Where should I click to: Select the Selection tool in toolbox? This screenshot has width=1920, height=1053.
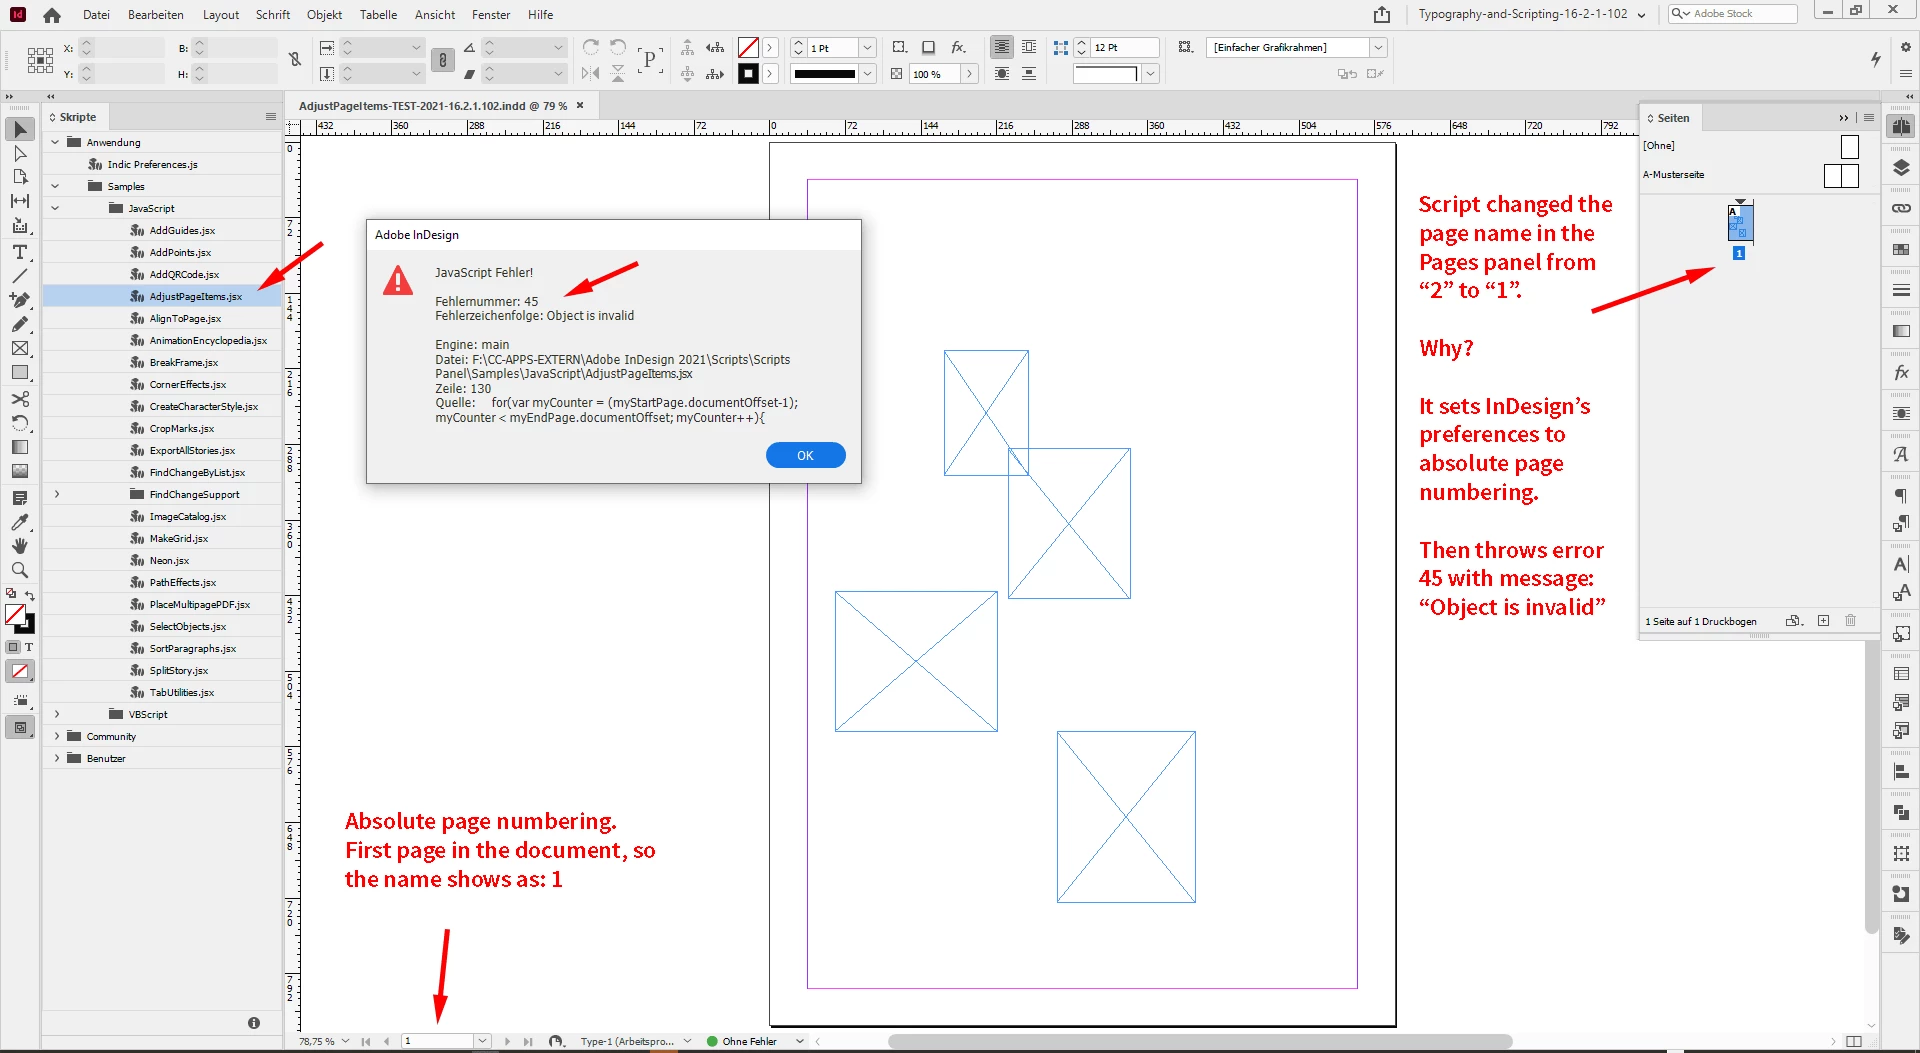click(x=20, y=129)
